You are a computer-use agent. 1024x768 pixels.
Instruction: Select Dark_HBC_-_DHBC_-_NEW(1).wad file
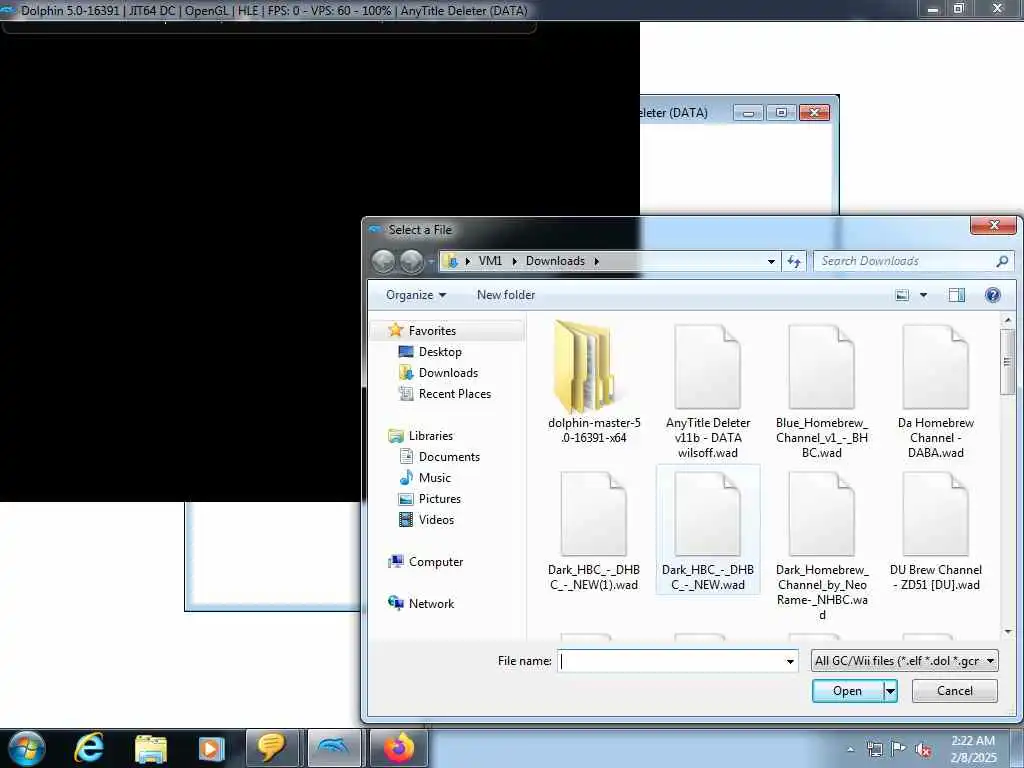coord(594,531)
